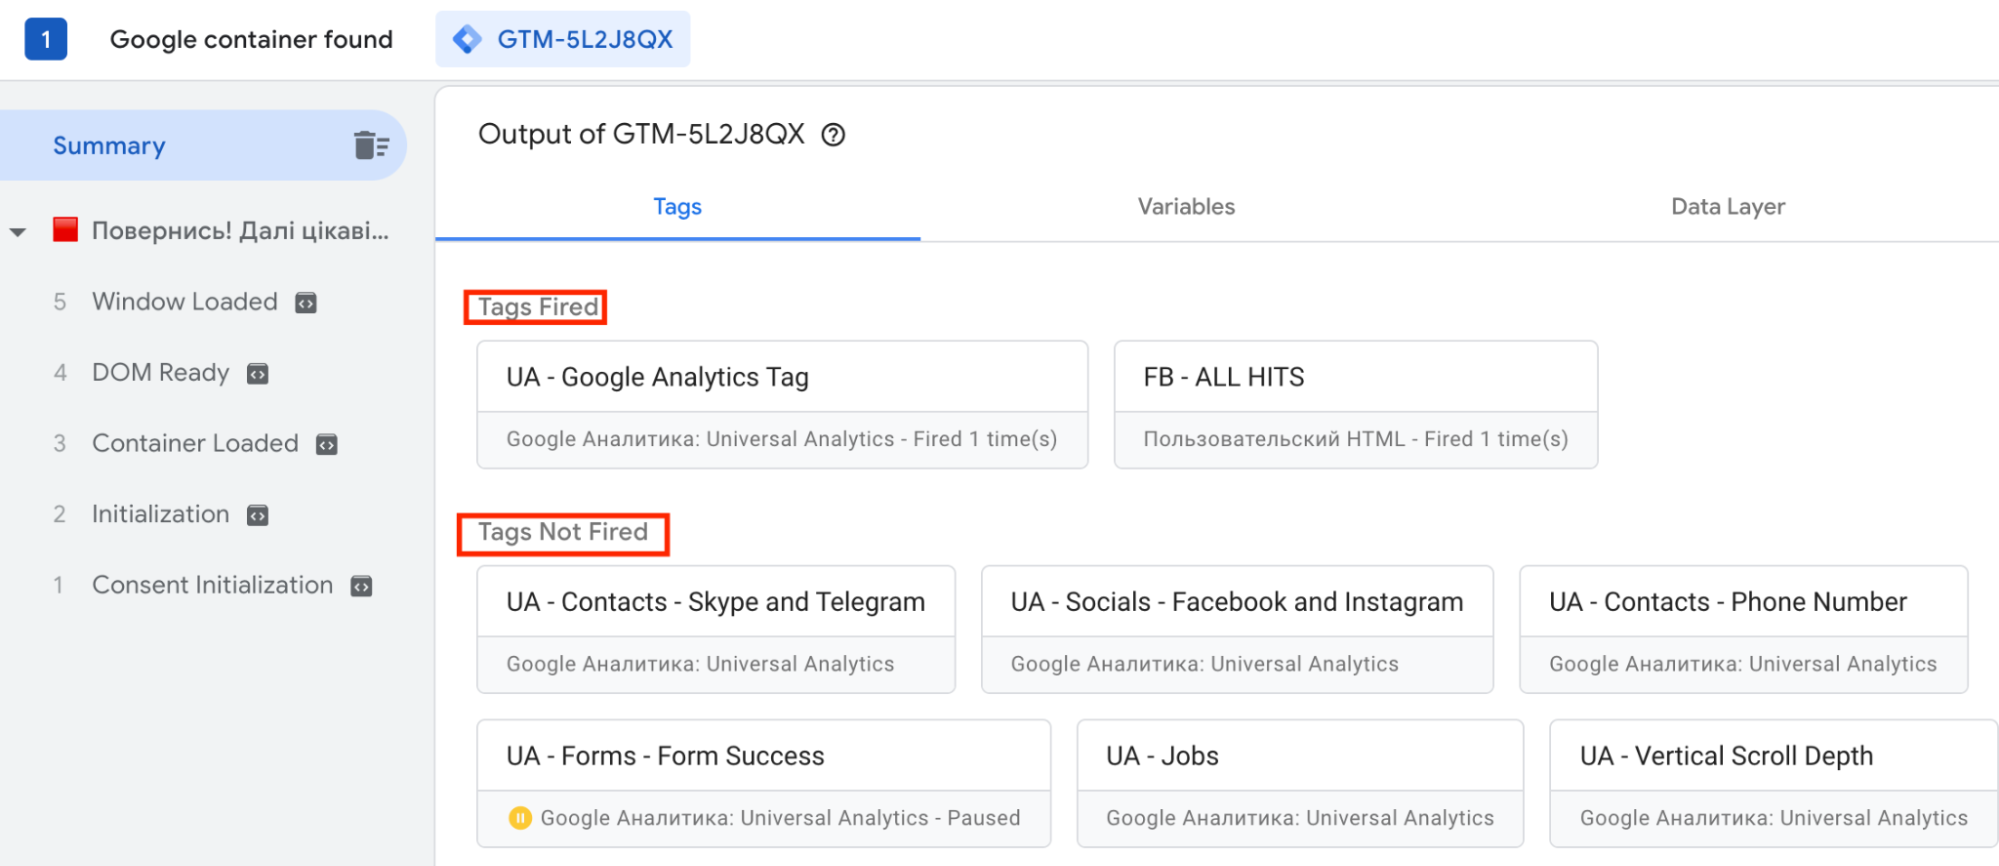
Task: Switch to the Variables tab
Action: tap(1186, 207)
